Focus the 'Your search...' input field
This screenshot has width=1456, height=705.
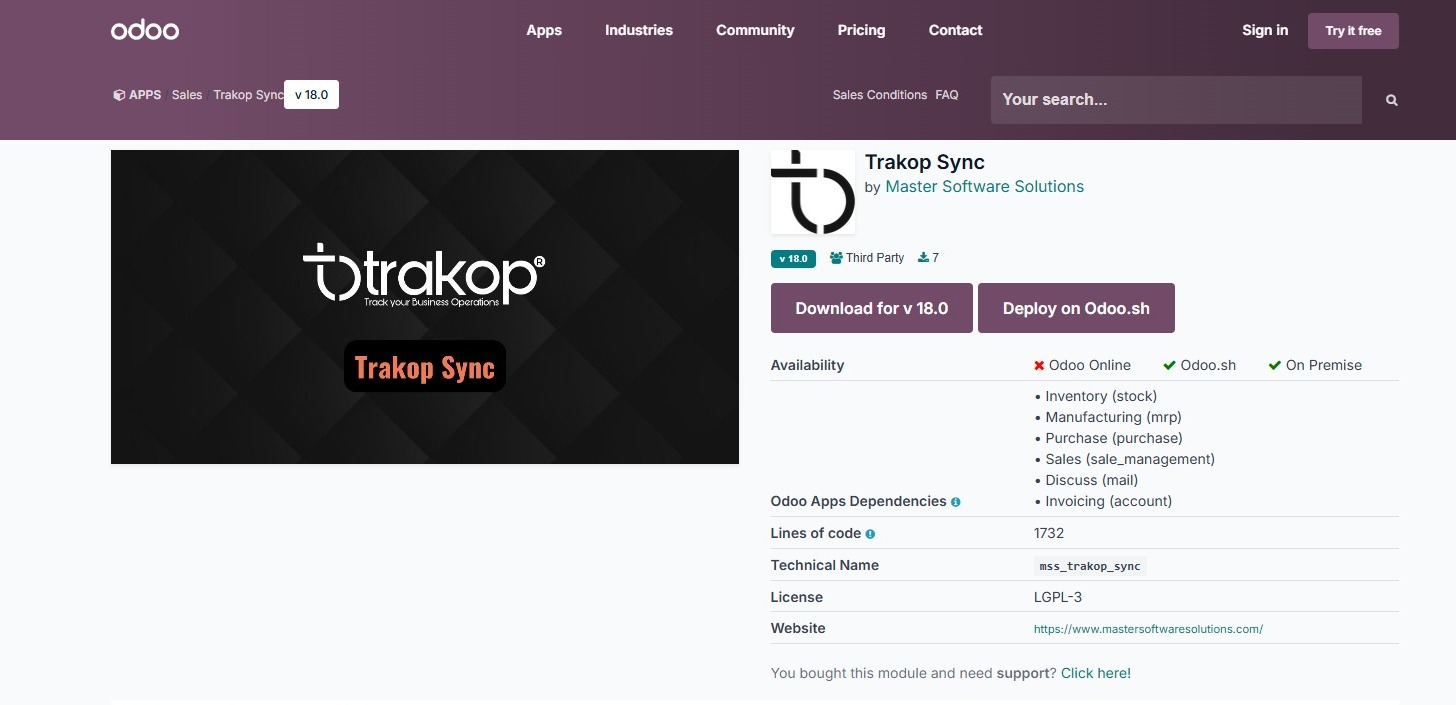pos(1176,100)
